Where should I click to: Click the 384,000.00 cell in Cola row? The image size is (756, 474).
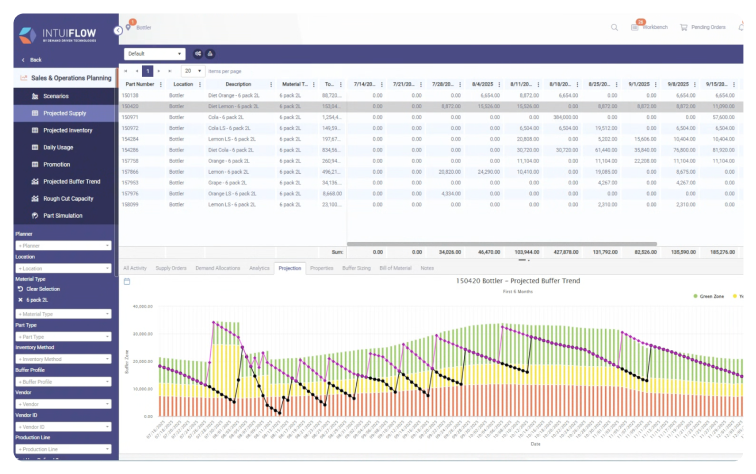click(565, 117)
